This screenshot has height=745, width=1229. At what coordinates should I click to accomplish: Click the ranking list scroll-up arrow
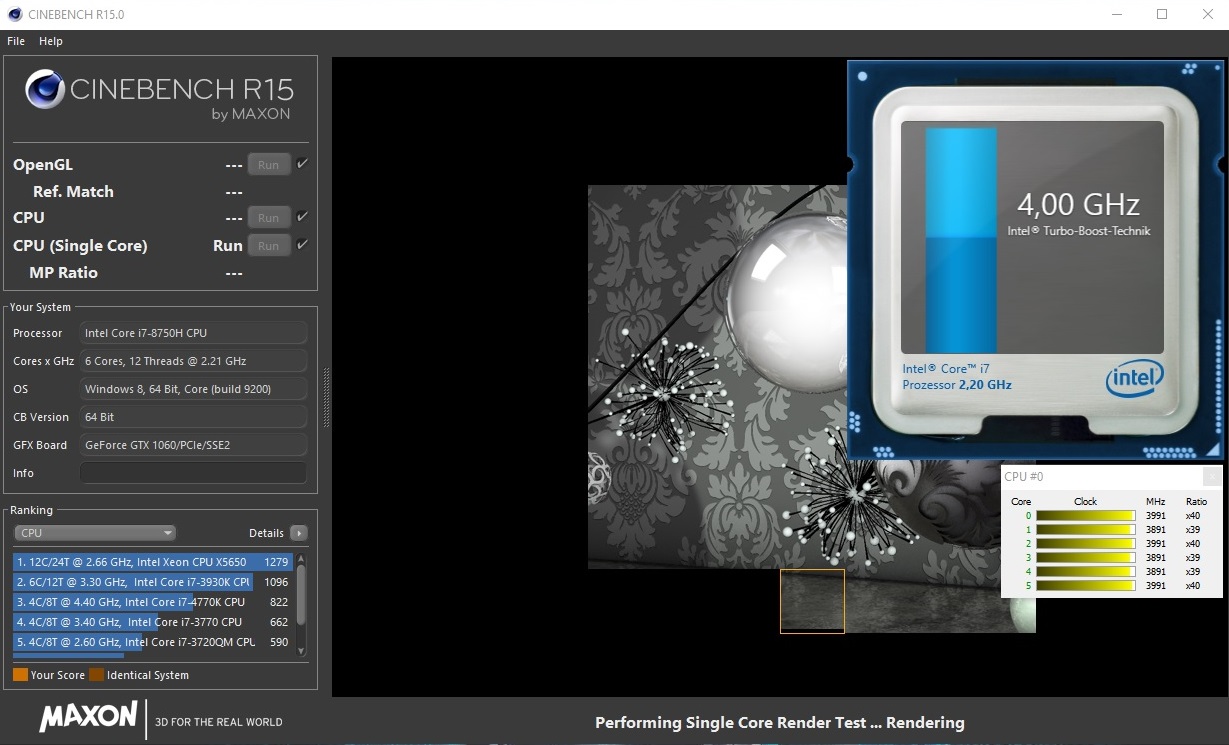(301, 559)
